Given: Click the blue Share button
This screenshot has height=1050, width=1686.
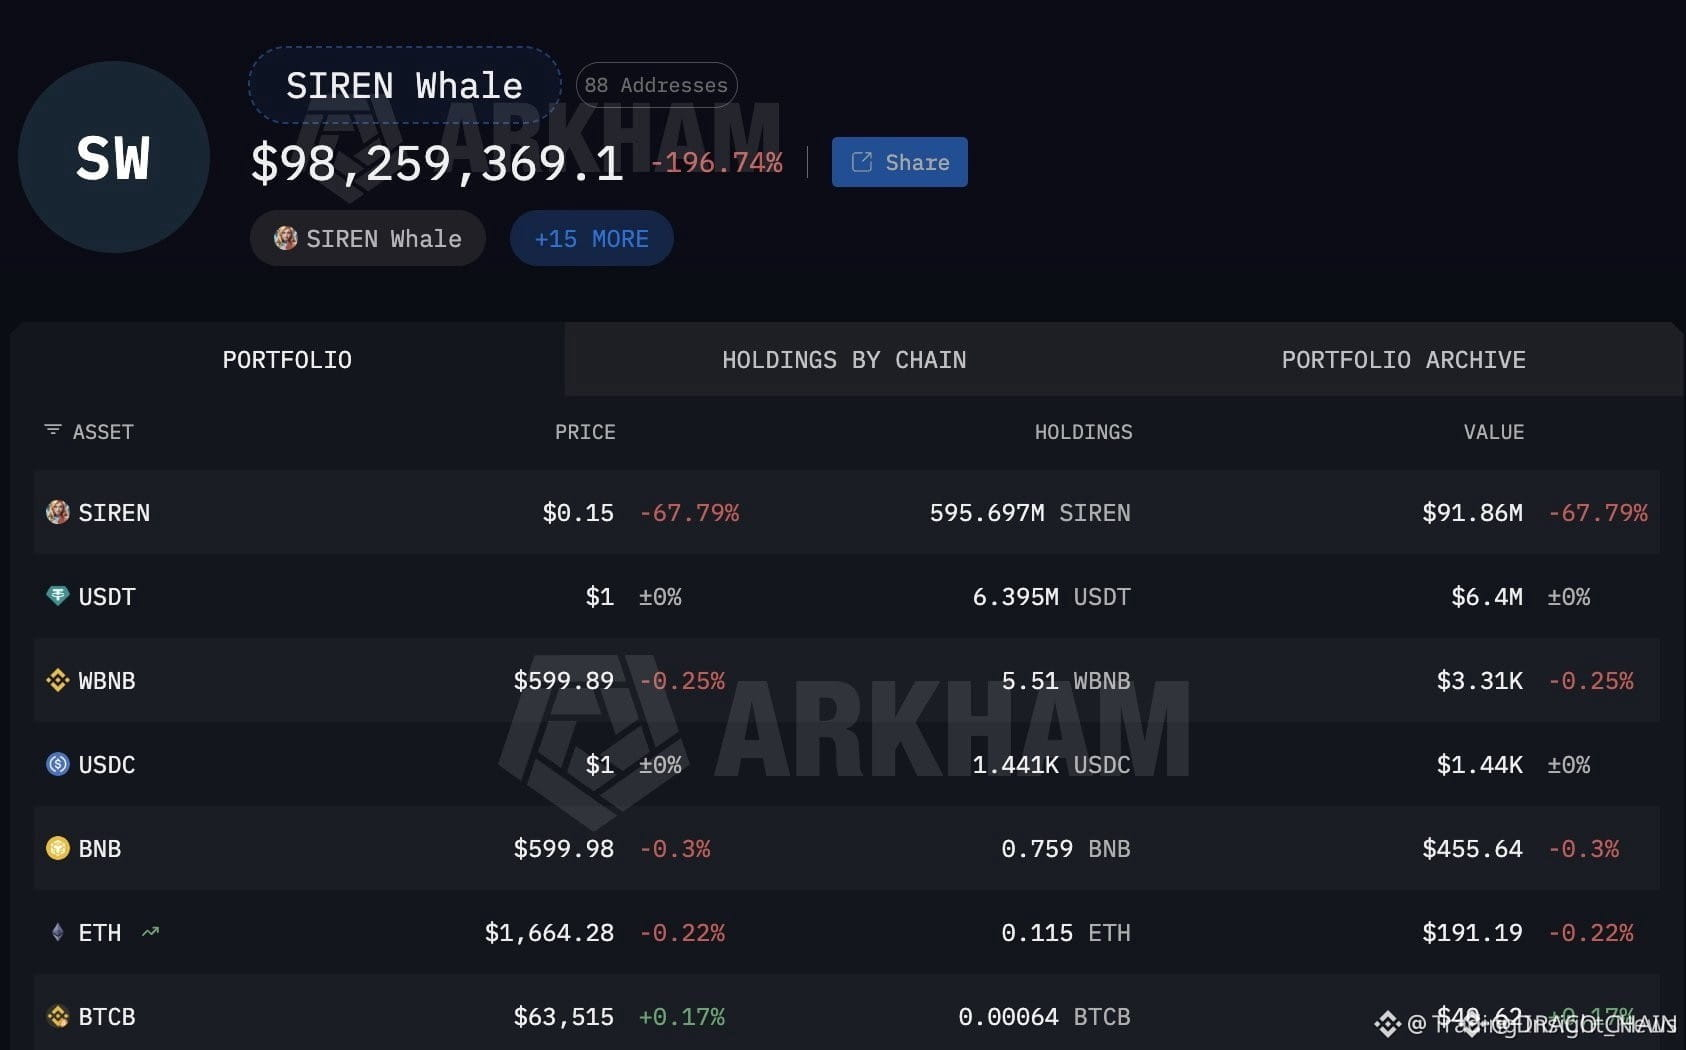Looking at the screenshot, I should click(x=900, y=162).
